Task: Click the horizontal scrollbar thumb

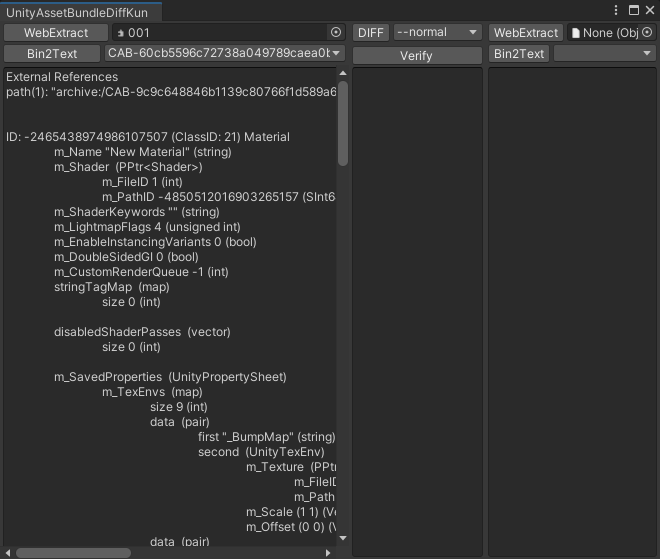Action: coord(73,553)
